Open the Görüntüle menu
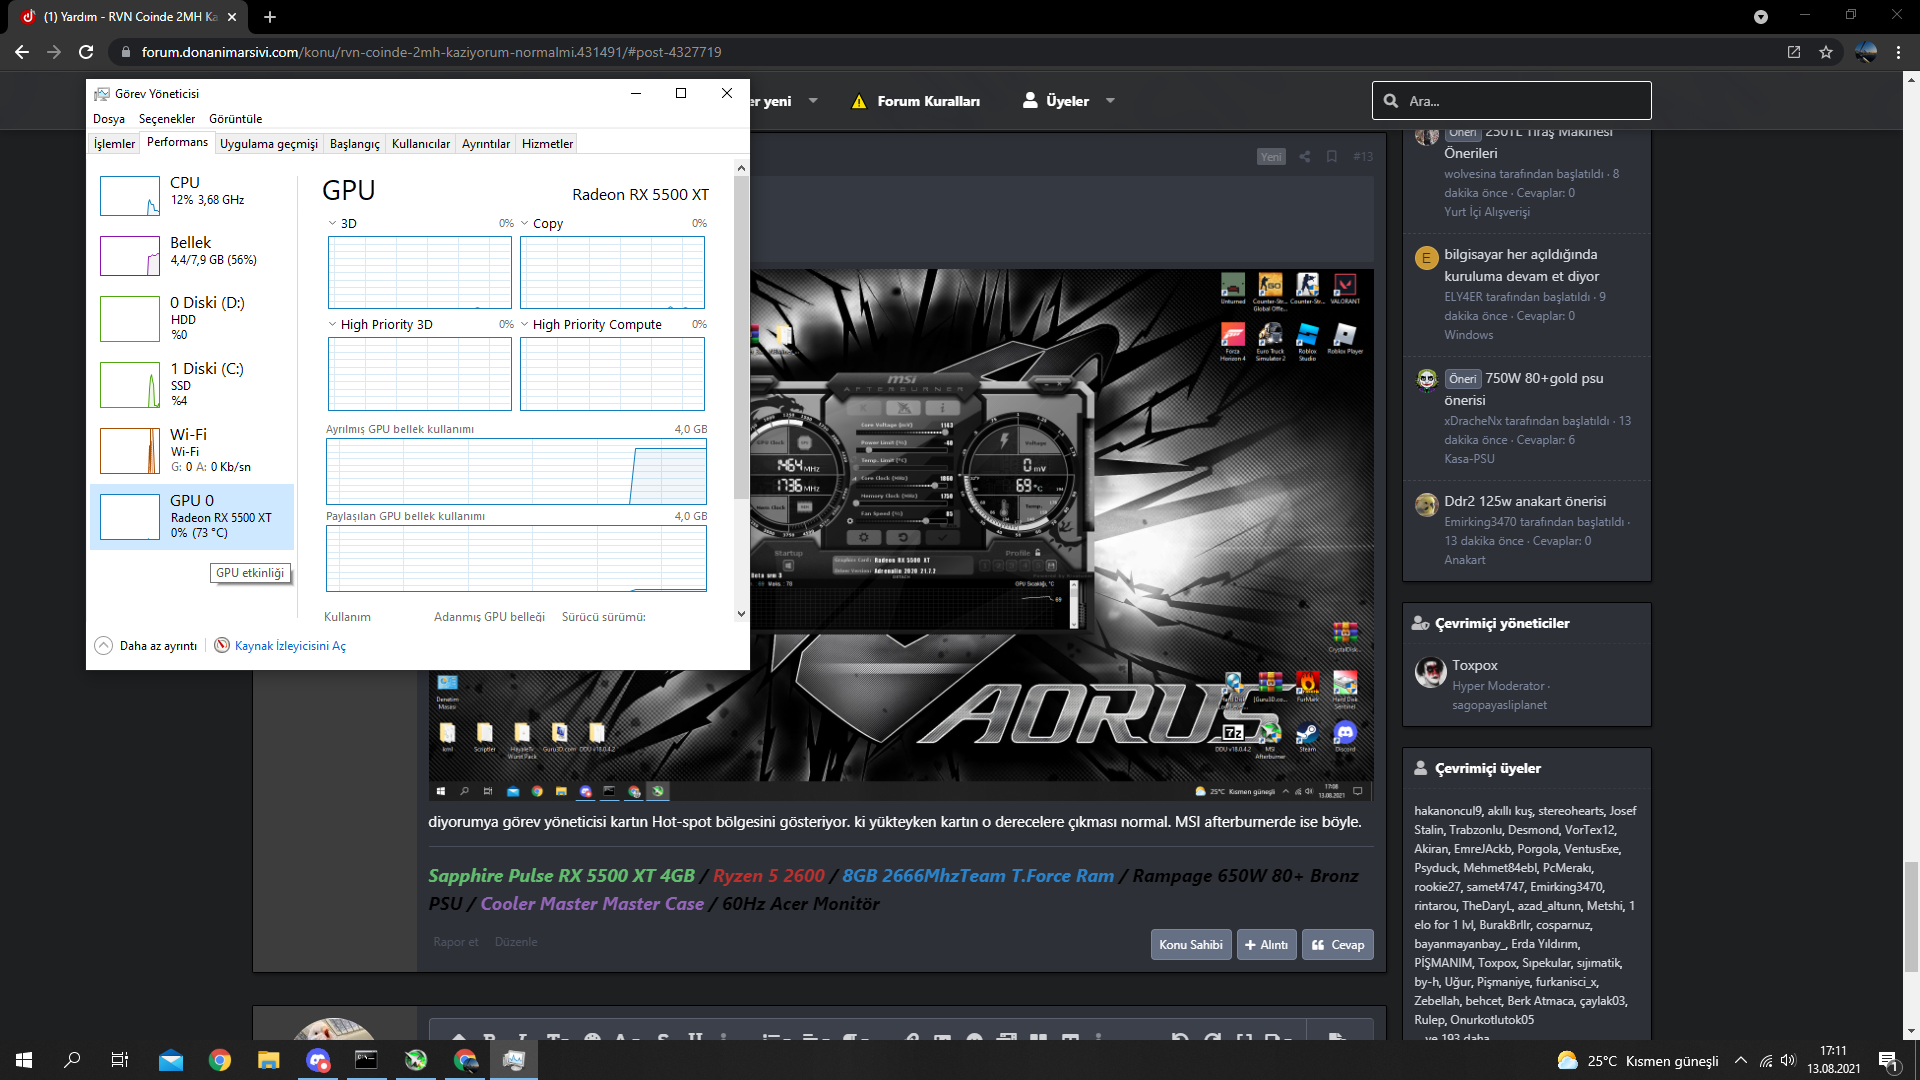This screenshot has width=1920, height=1080. point(235,119)
